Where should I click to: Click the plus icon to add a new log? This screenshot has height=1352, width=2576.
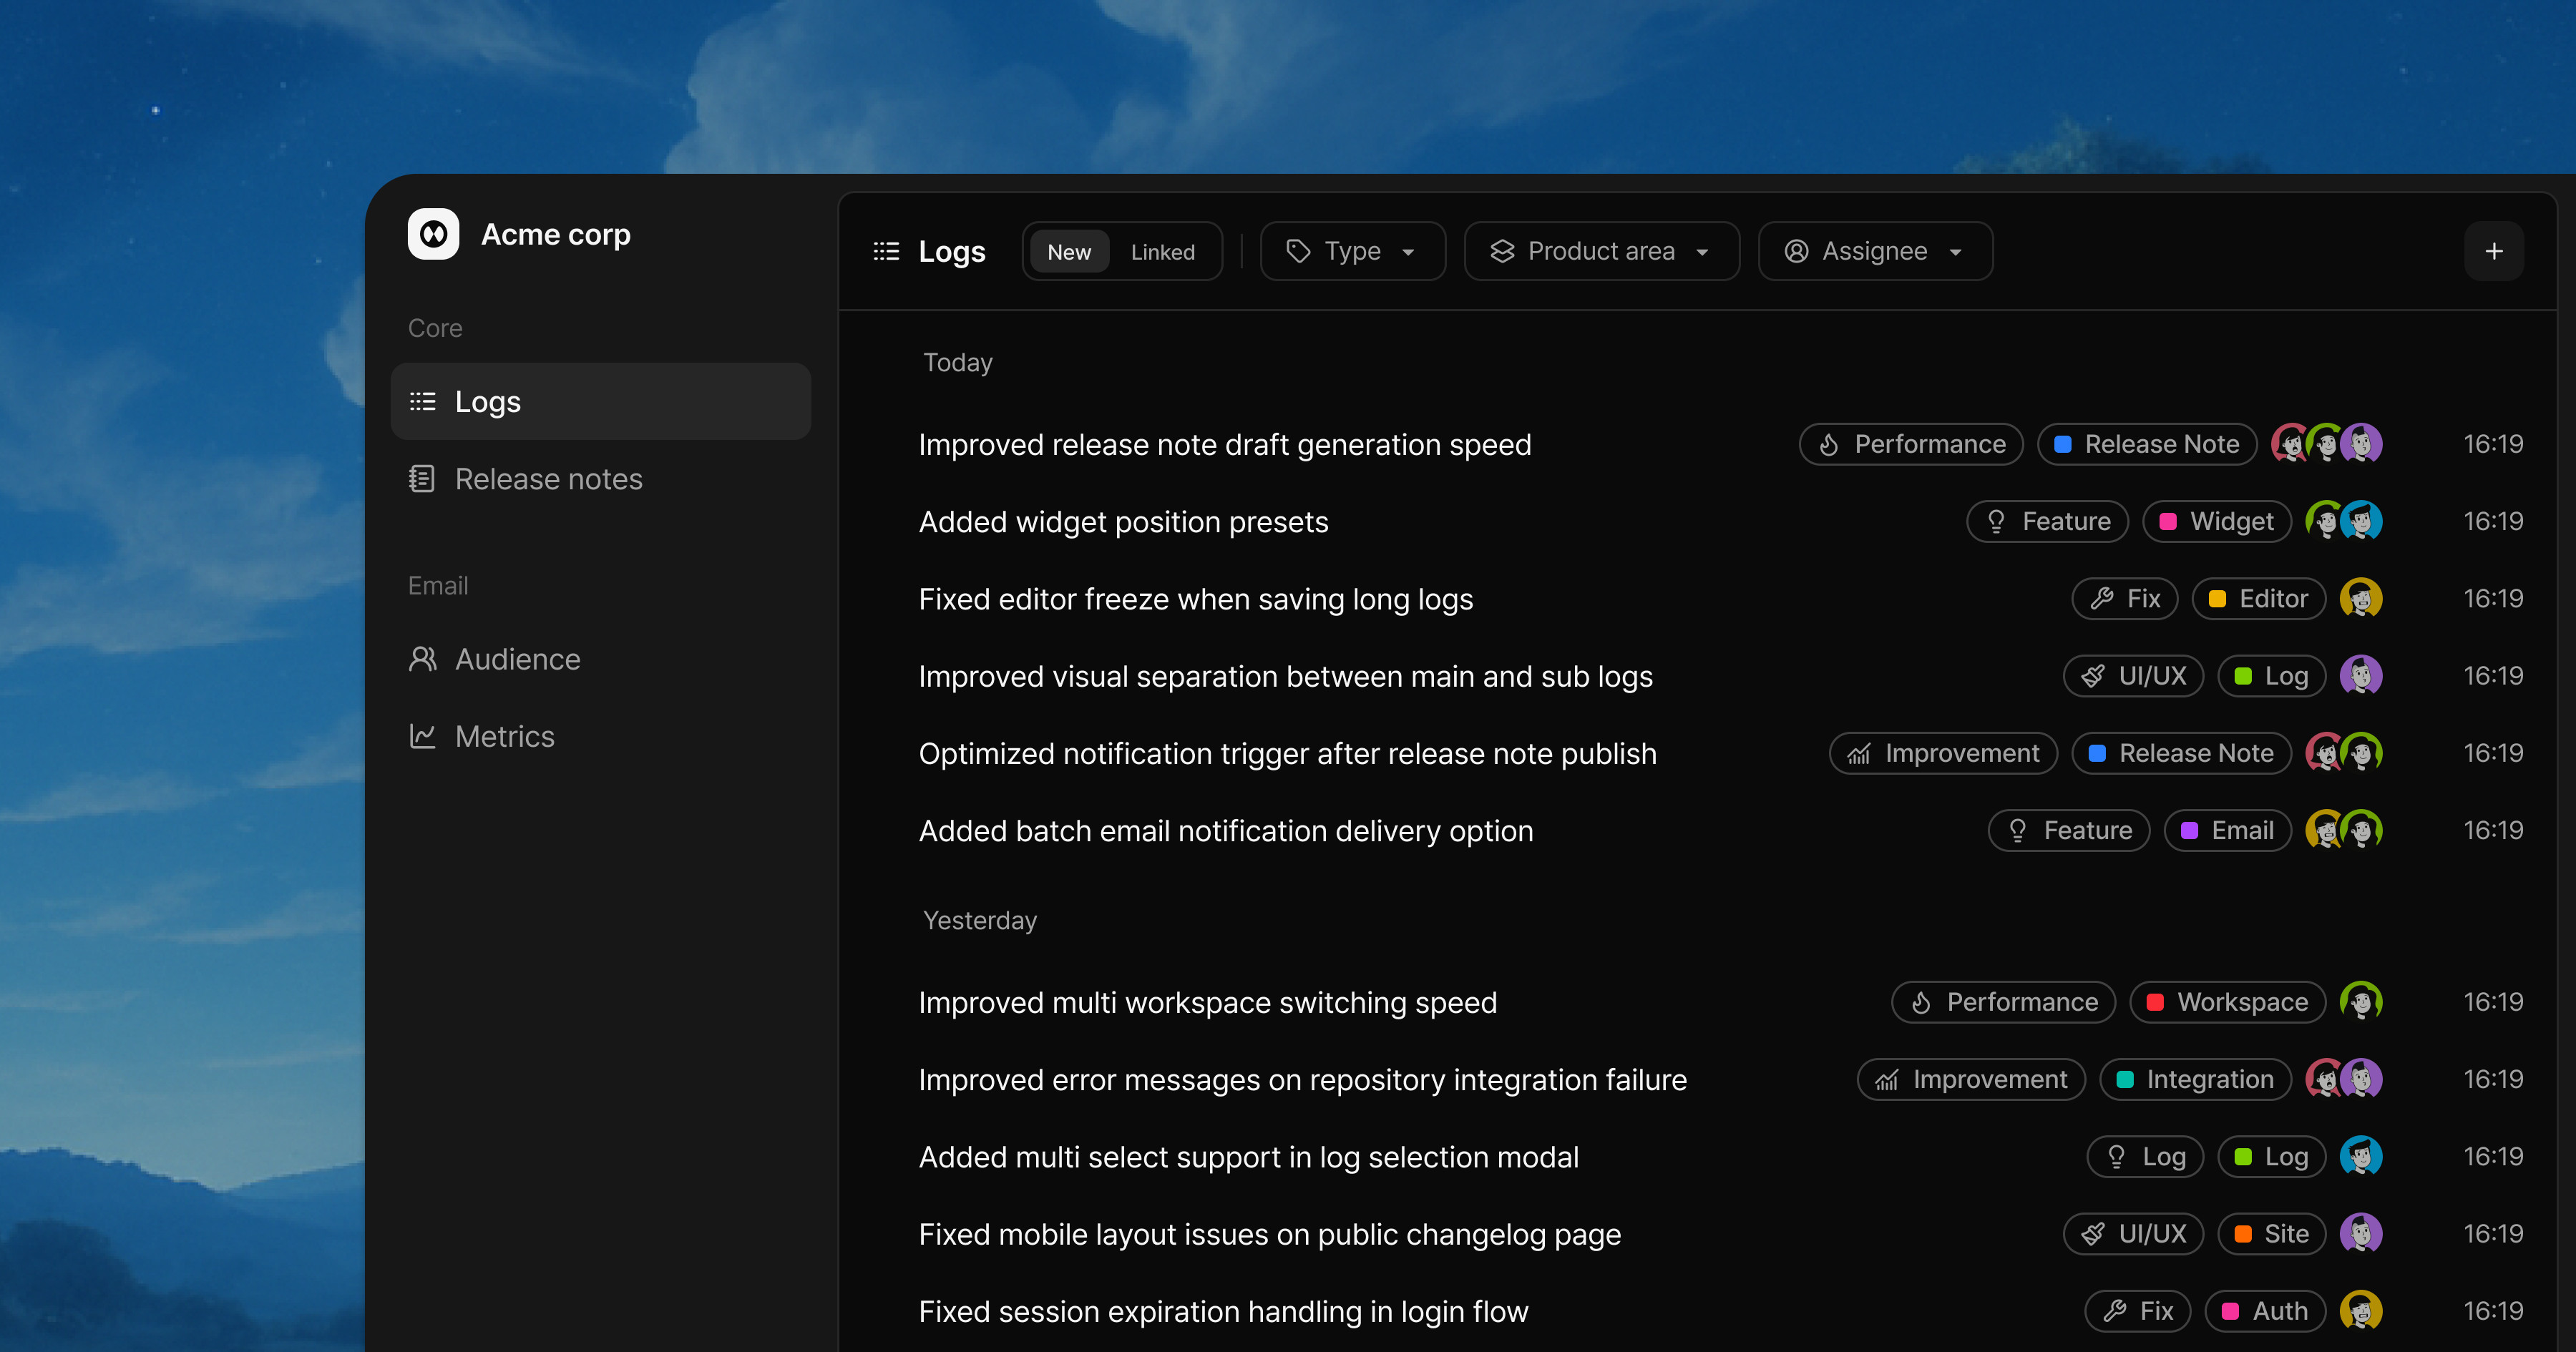point(2494,251)
